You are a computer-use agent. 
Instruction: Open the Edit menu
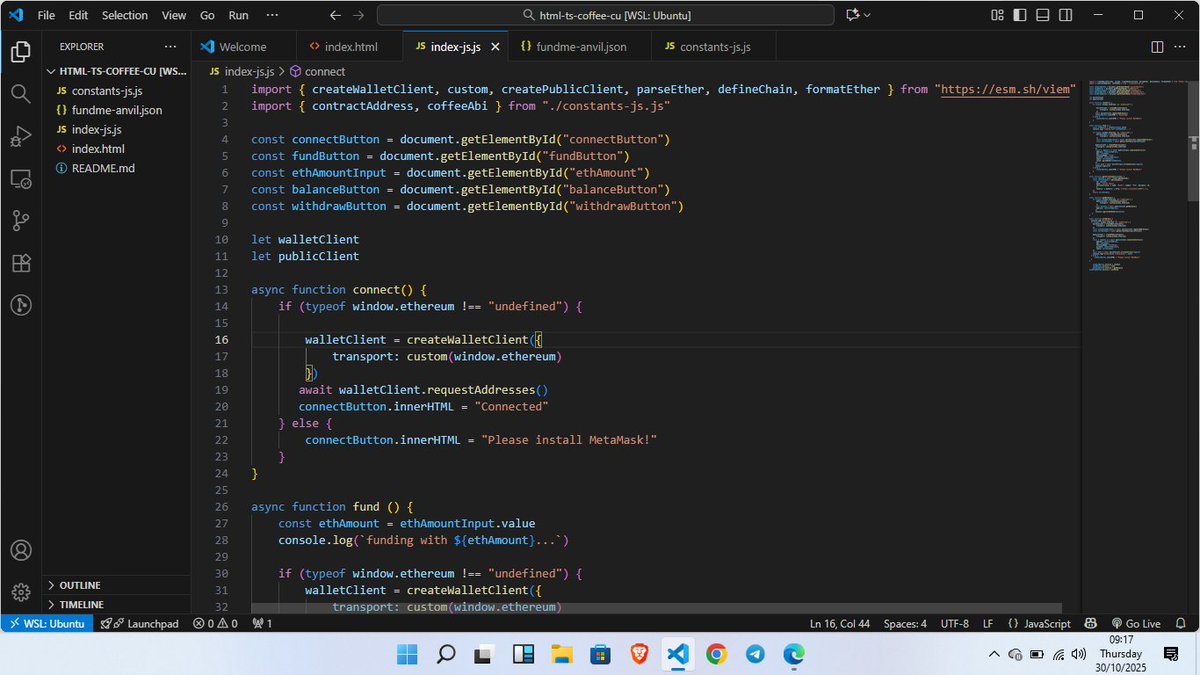[79, 15]
